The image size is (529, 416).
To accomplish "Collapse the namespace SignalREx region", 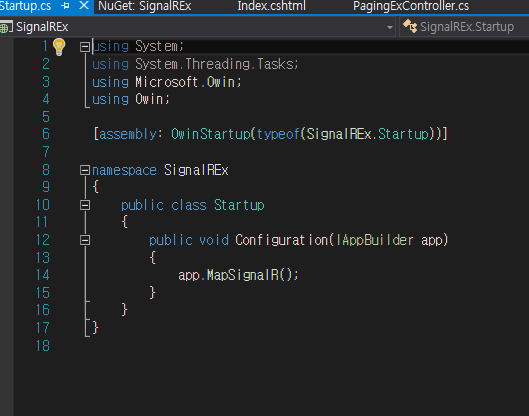I will 85,170.
